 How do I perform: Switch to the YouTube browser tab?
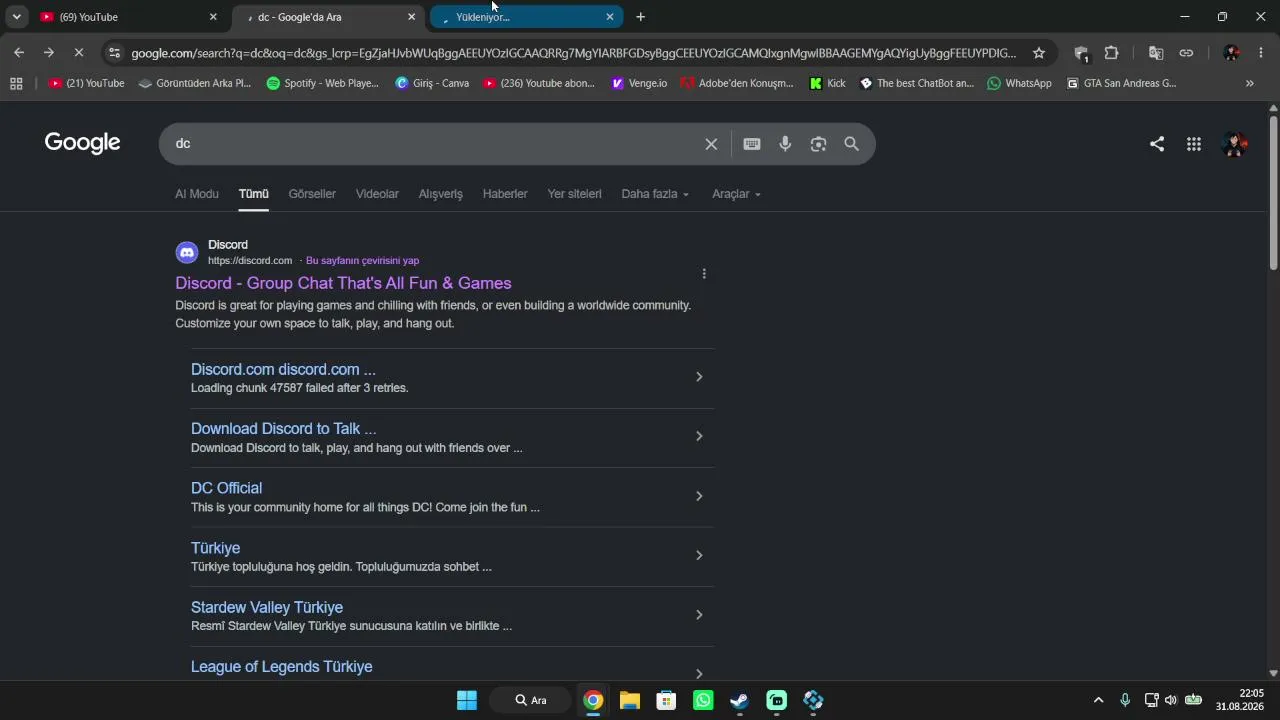pos(129,17)
